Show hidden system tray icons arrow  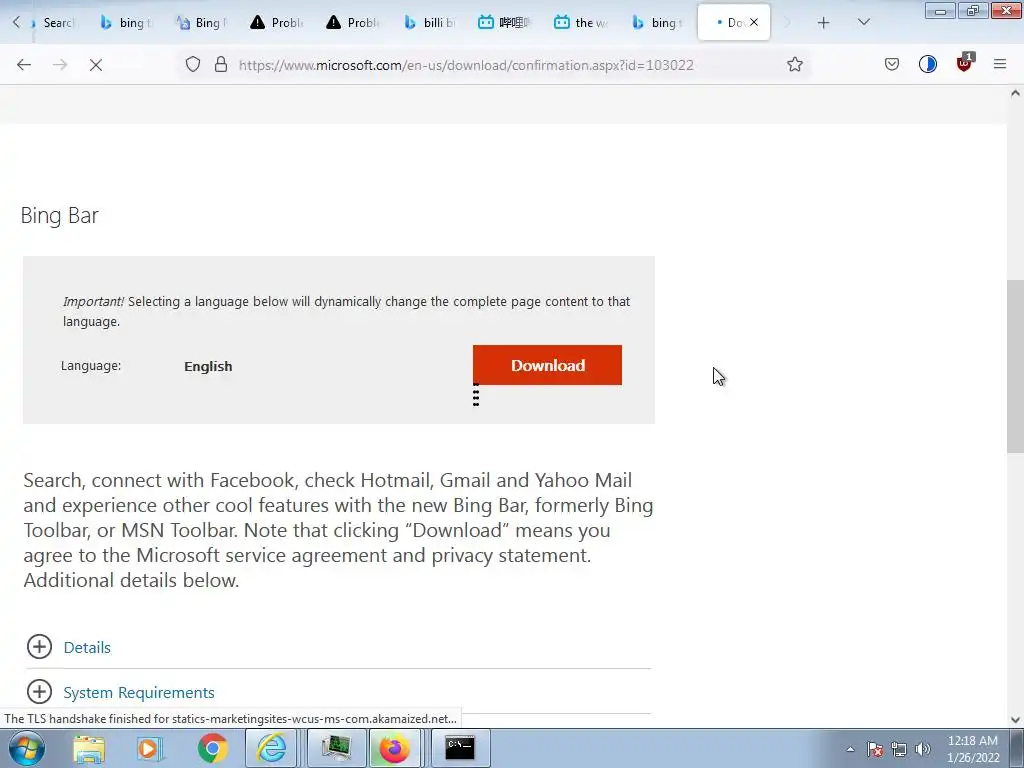tap(850, 749)
